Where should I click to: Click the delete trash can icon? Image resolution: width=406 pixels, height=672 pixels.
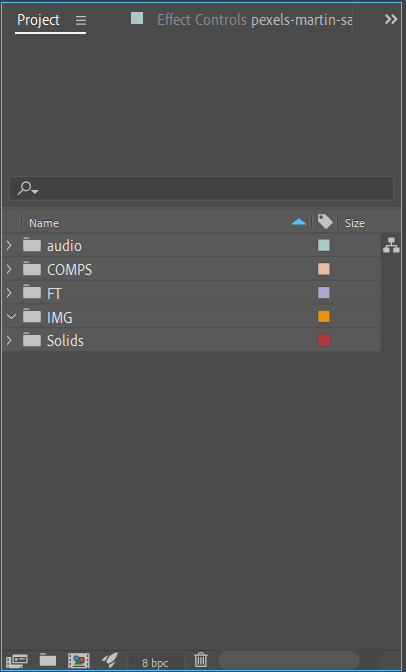click(x=201, y=660)
